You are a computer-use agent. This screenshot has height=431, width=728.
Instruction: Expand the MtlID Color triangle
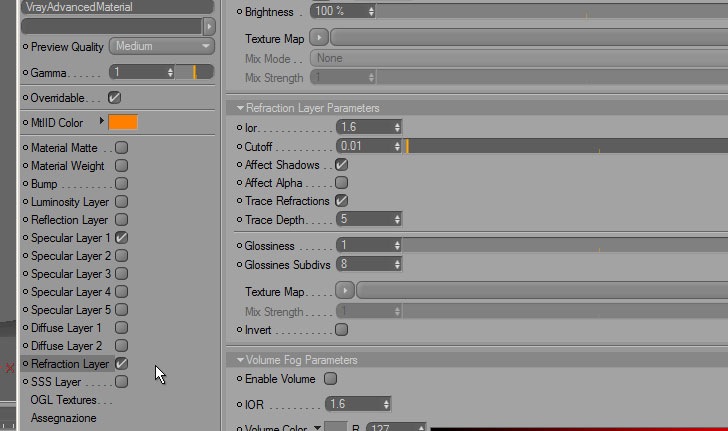click(101, 121)
